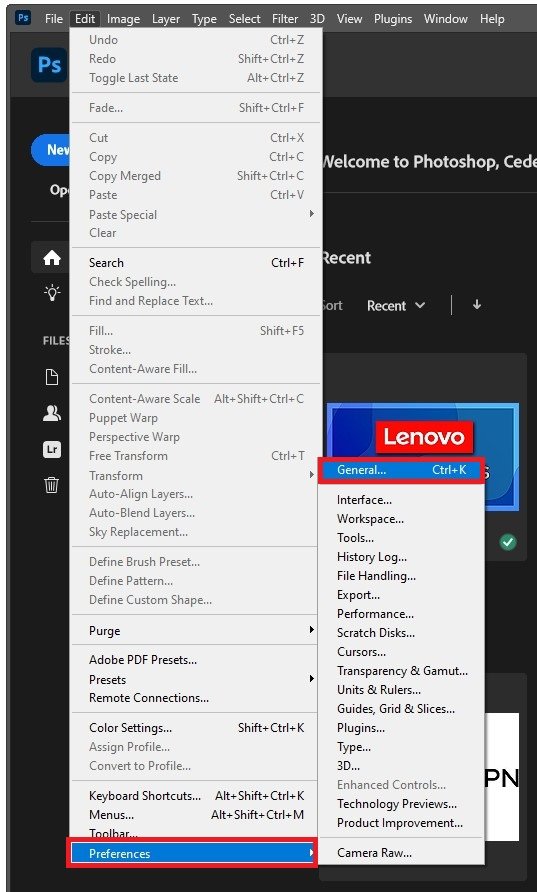Open Shared with you people icon
The image size is (537, 892).
pos(52,414)
